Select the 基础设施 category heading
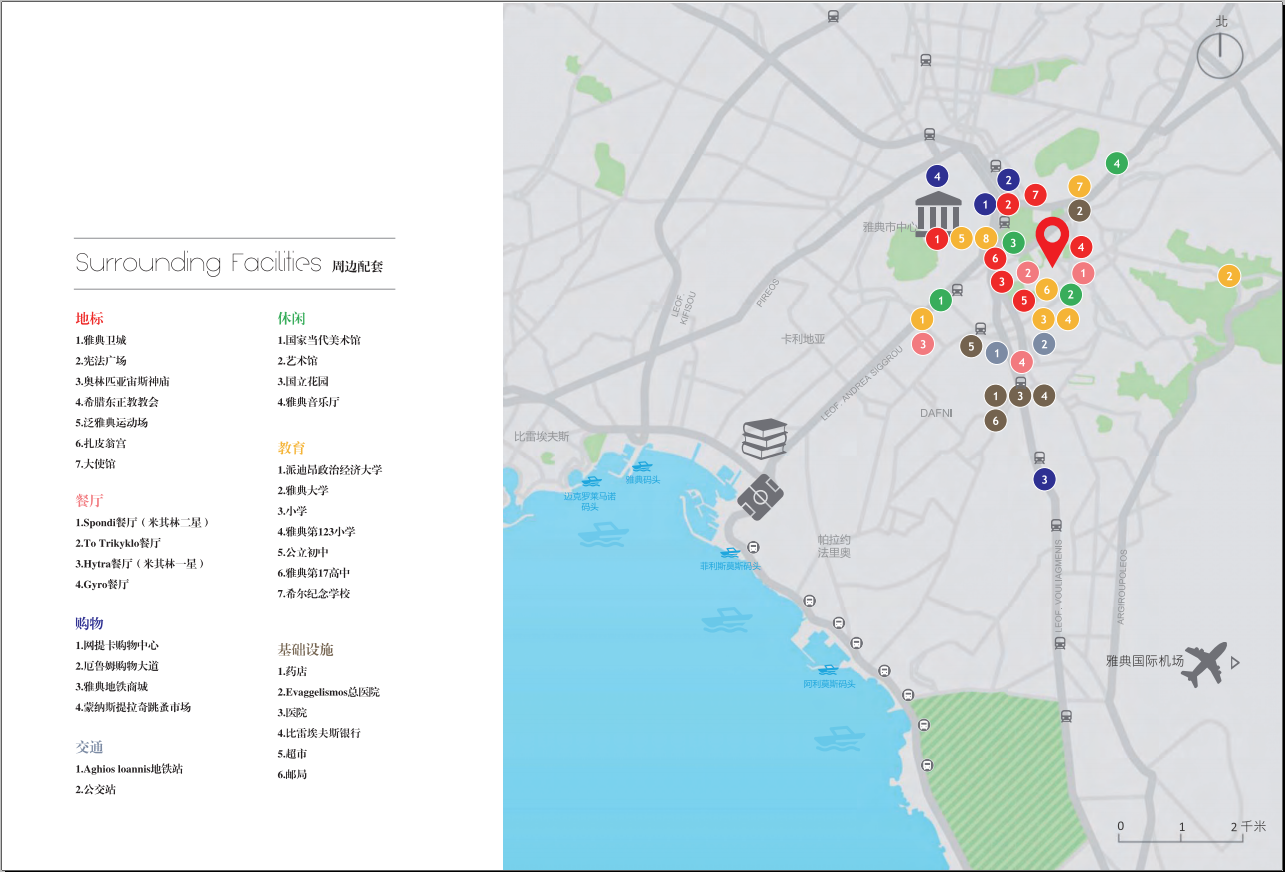Screen dimensions: 1285x872 pos(305,650)
